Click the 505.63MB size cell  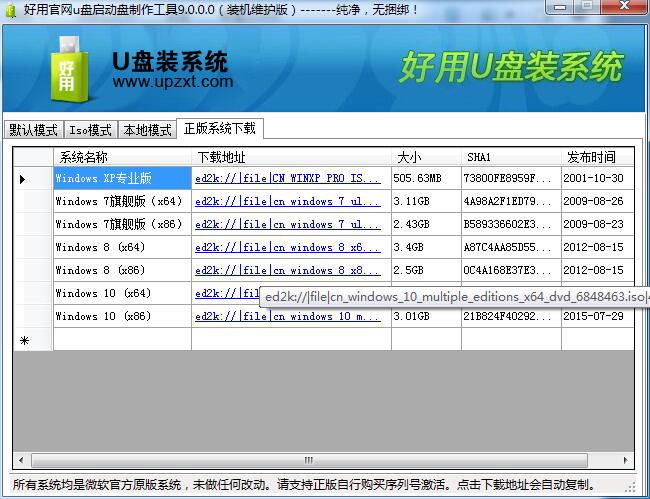pyautogui.click(x=426, y=178)
